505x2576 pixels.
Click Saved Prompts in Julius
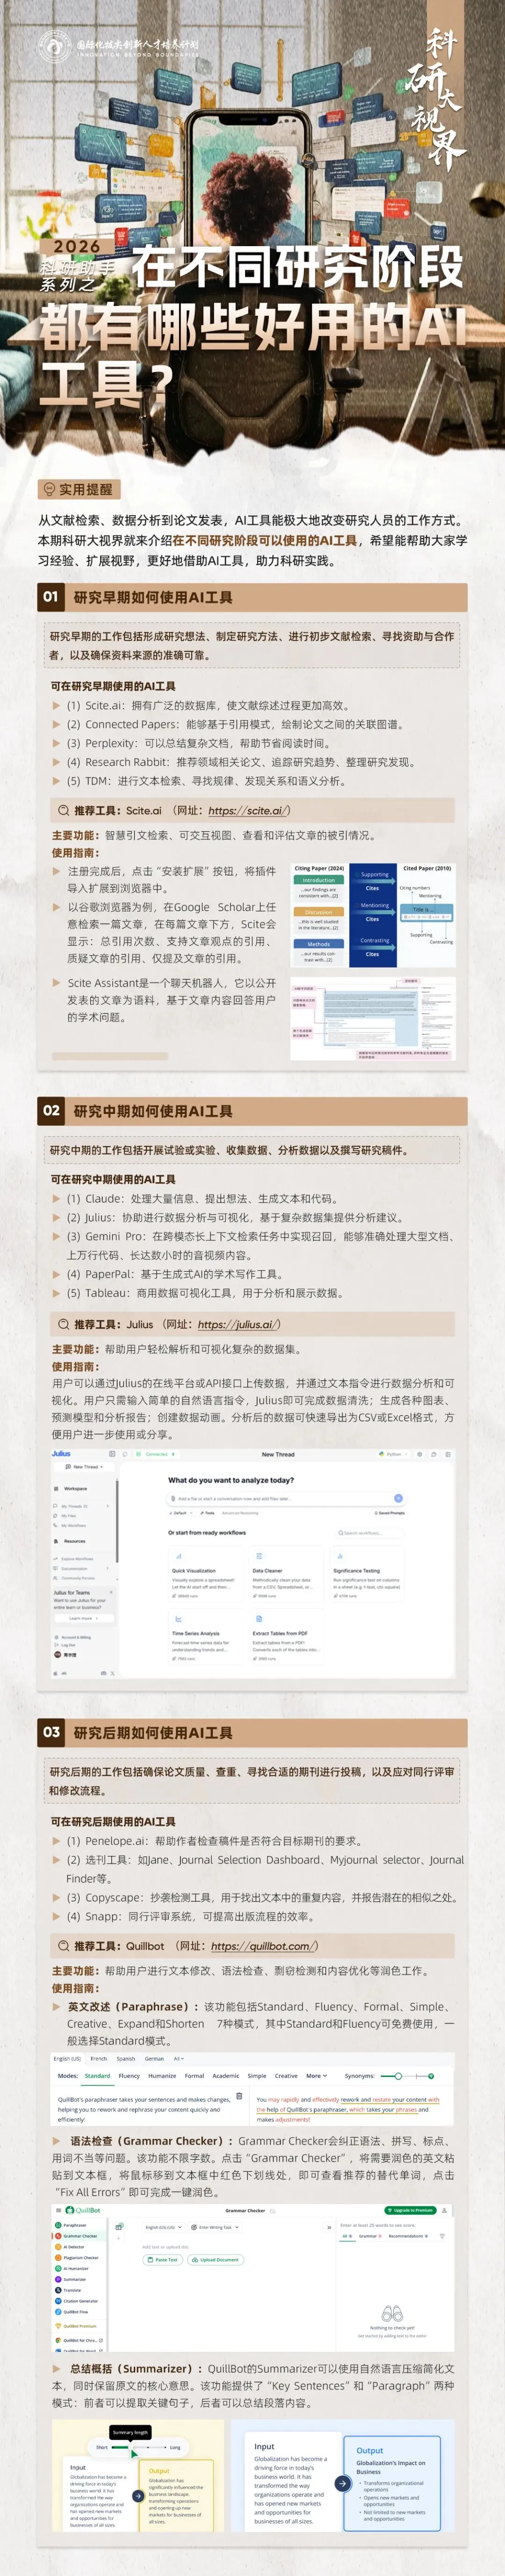tap(389, 1513)
